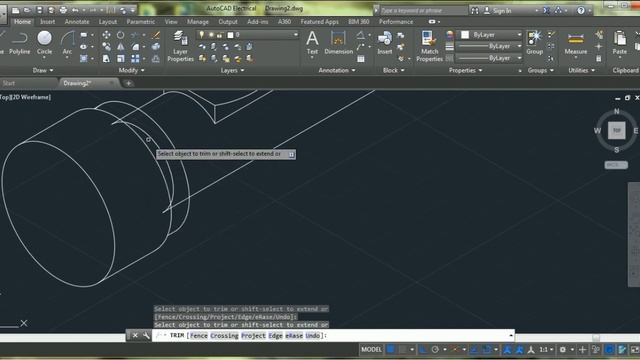Click the Move tool in Modify panel
This screenshot has width=640, height=360.
106,35
